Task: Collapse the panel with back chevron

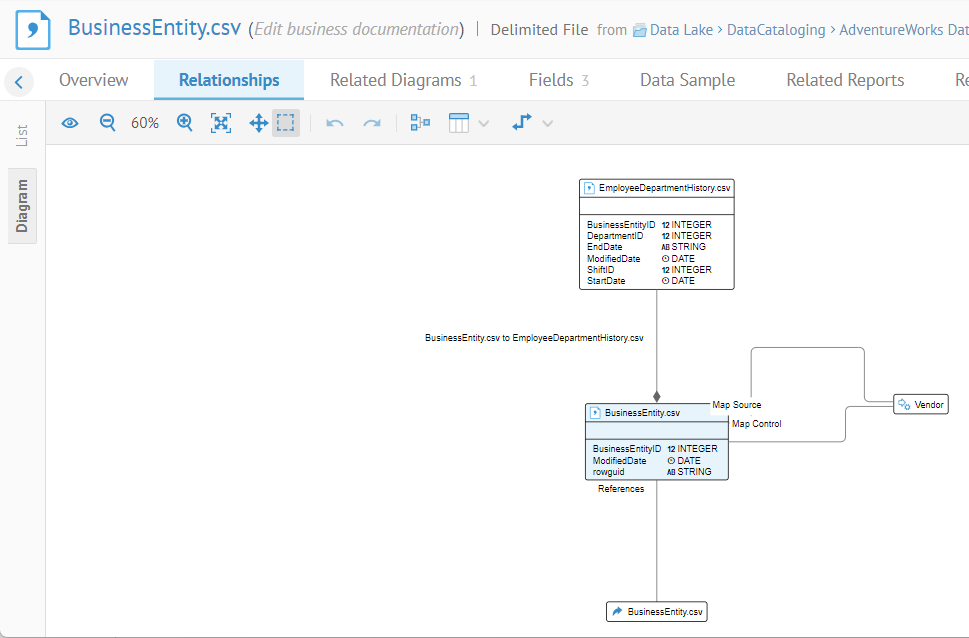Action: pos(19,81)
